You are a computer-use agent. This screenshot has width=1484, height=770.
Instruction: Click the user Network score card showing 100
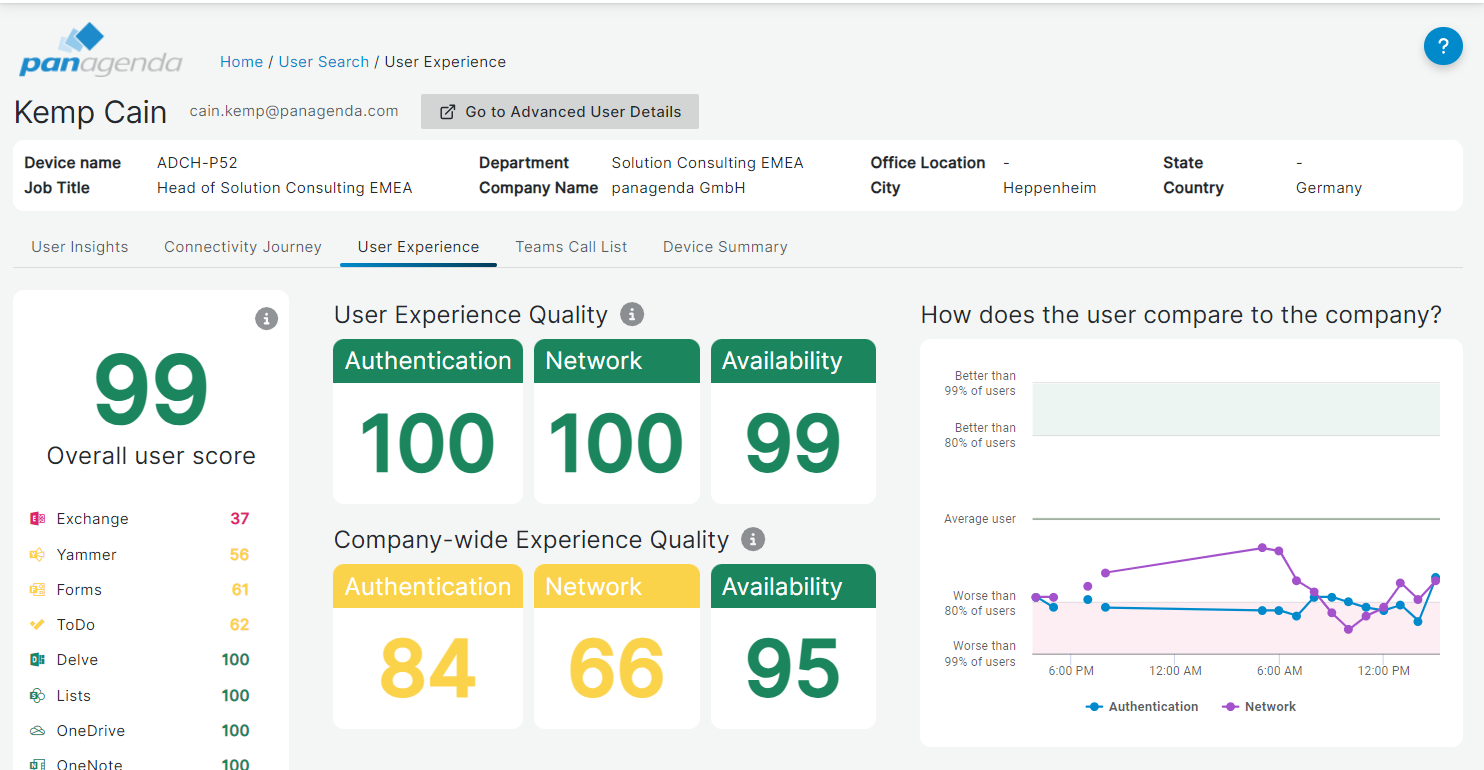[617, 421]
